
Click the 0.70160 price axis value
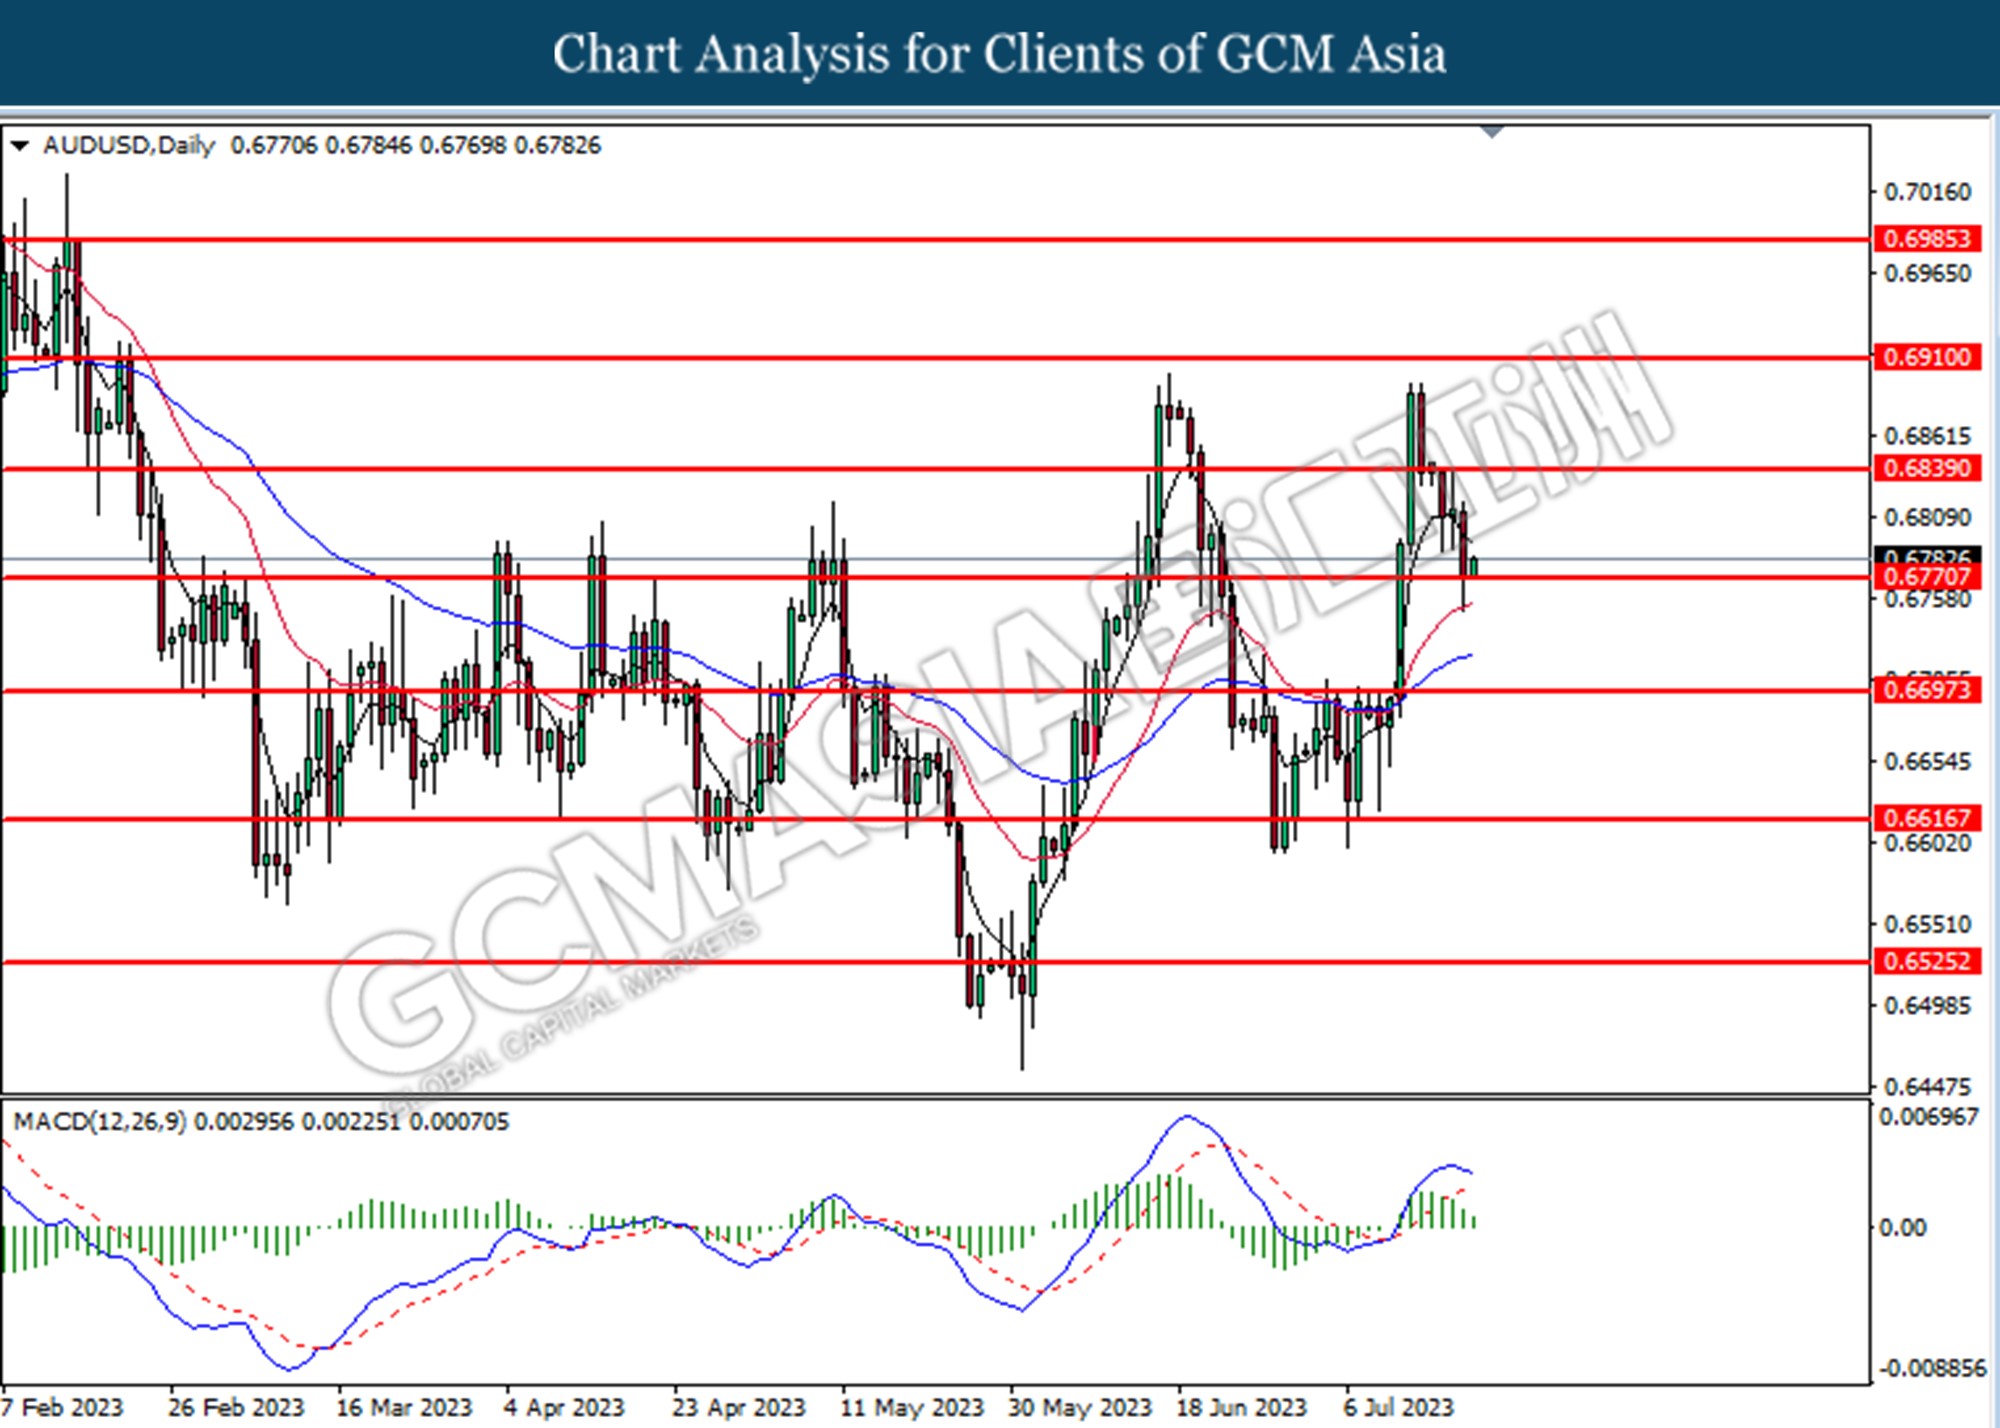(1927, 192)
